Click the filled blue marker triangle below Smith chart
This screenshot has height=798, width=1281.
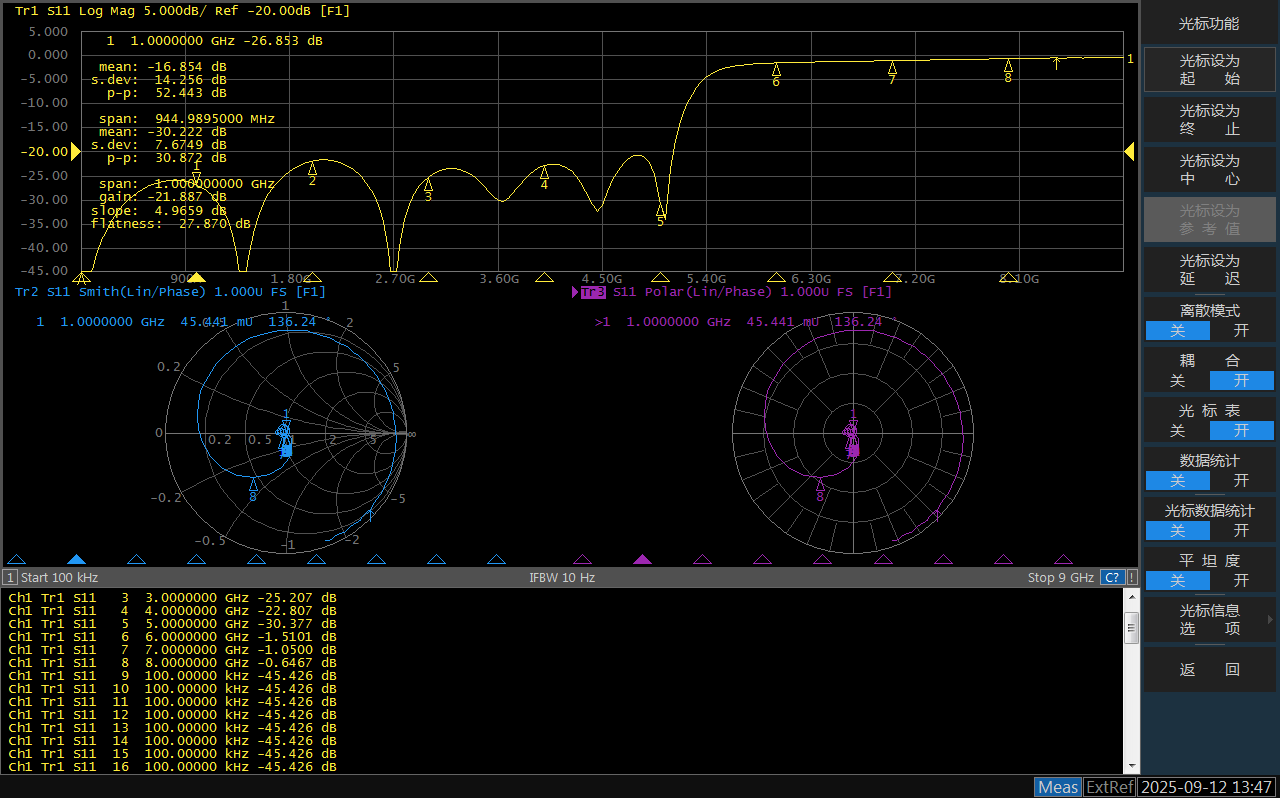76,560
